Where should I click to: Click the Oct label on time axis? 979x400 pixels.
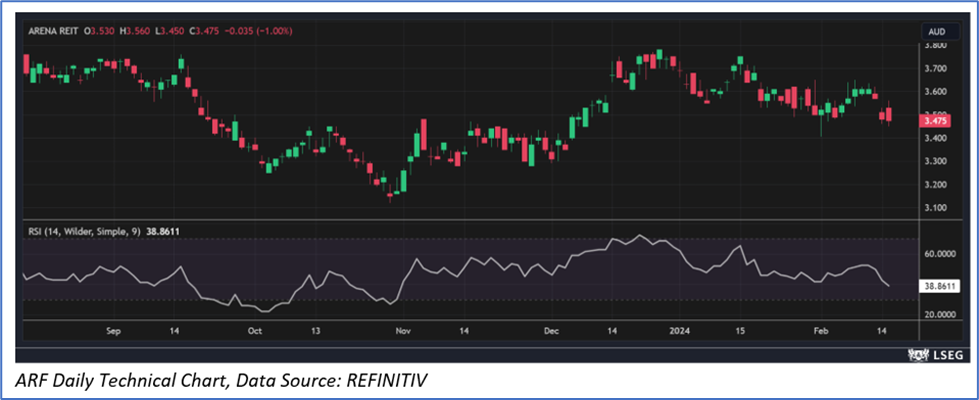[255, 329]
